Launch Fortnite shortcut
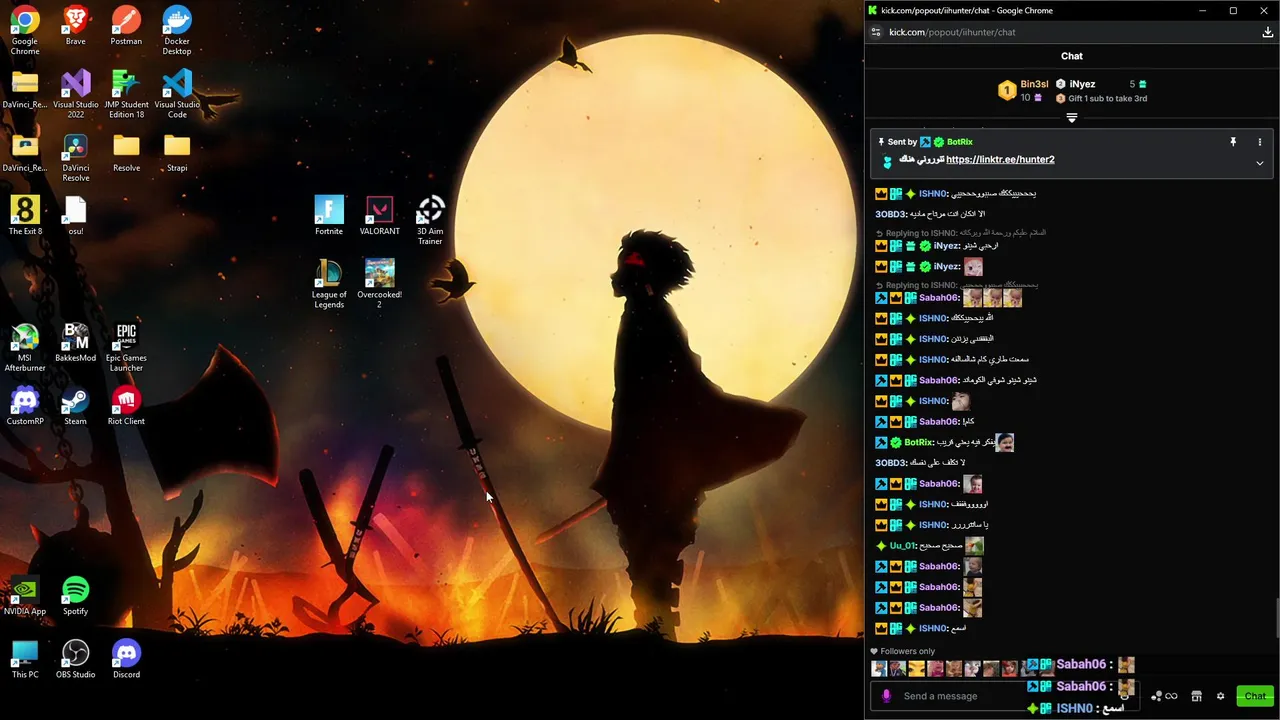This screenshot has width=1280, height=720. [x=329, y=216]
